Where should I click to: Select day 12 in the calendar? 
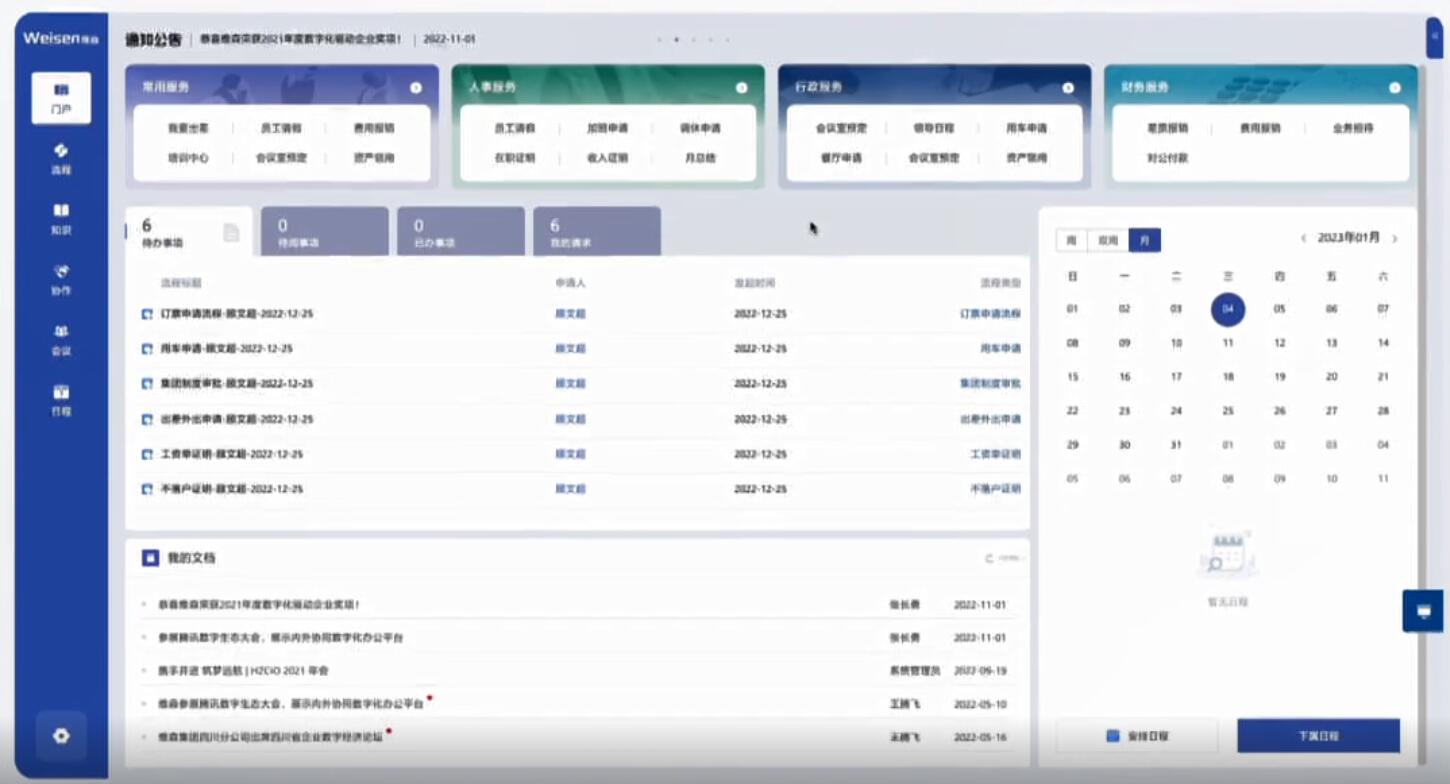[1279, 343]
